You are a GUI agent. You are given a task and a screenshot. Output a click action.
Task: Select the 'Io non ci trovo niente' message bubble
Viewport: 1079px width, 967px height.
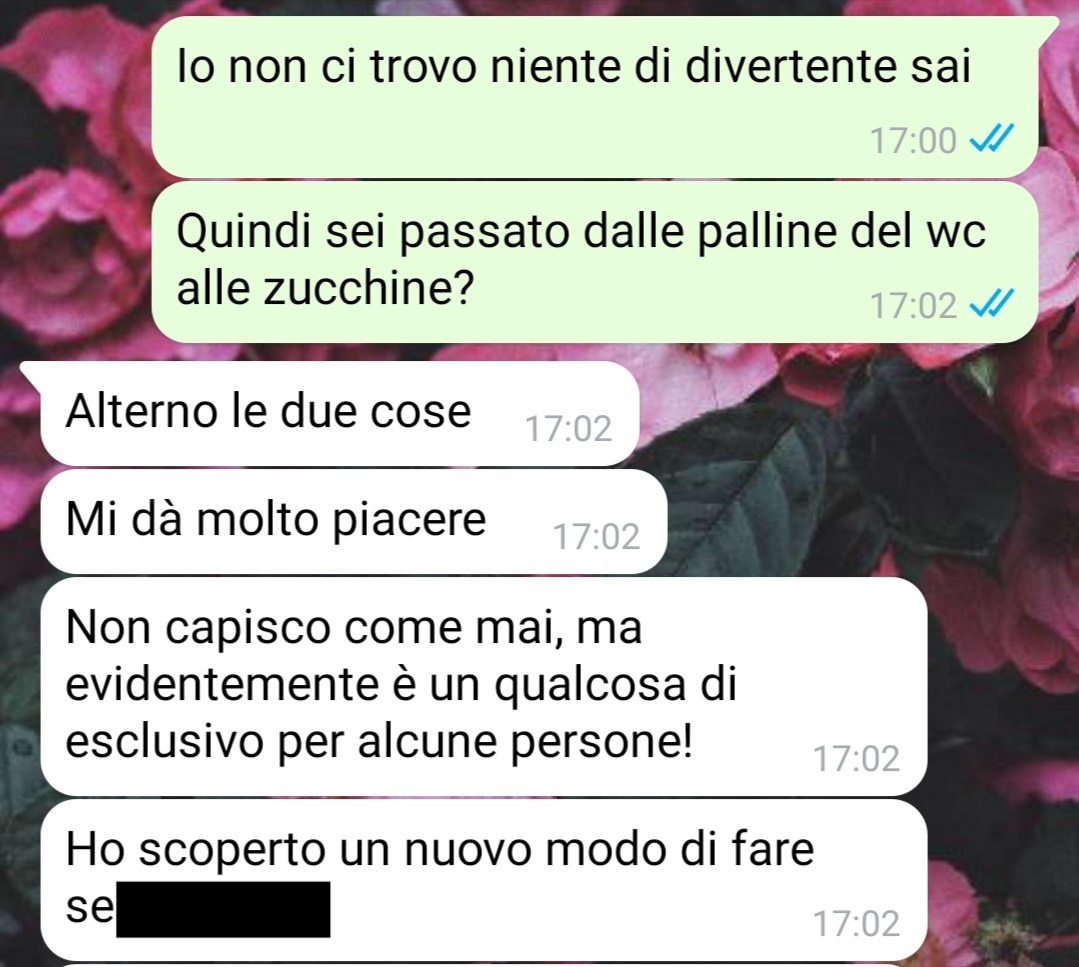(595, 97)
